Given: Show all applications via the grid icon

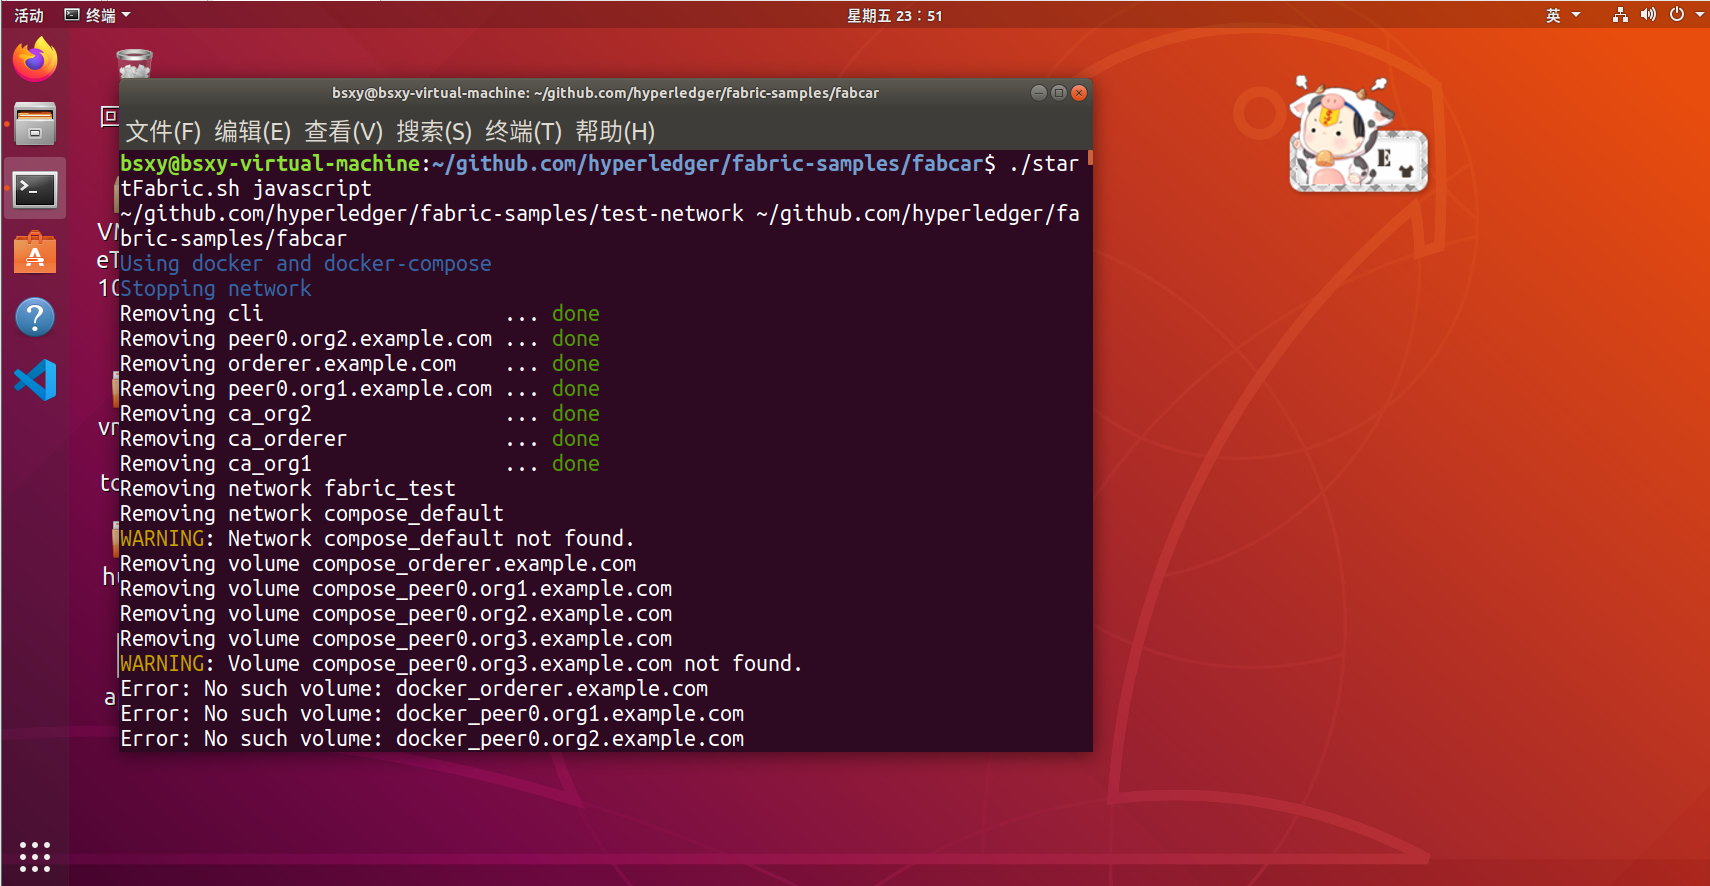Looking at the screenshot, I should point(35,857).
